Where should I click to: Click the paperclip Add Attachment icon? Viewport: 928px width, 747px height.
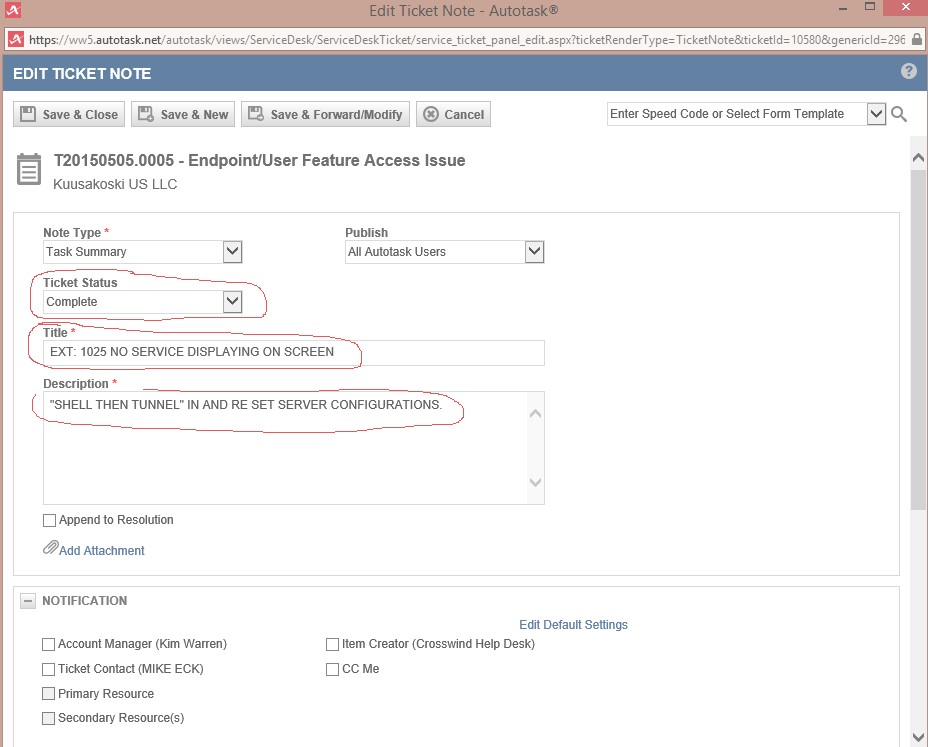click(x=50, y=549)
